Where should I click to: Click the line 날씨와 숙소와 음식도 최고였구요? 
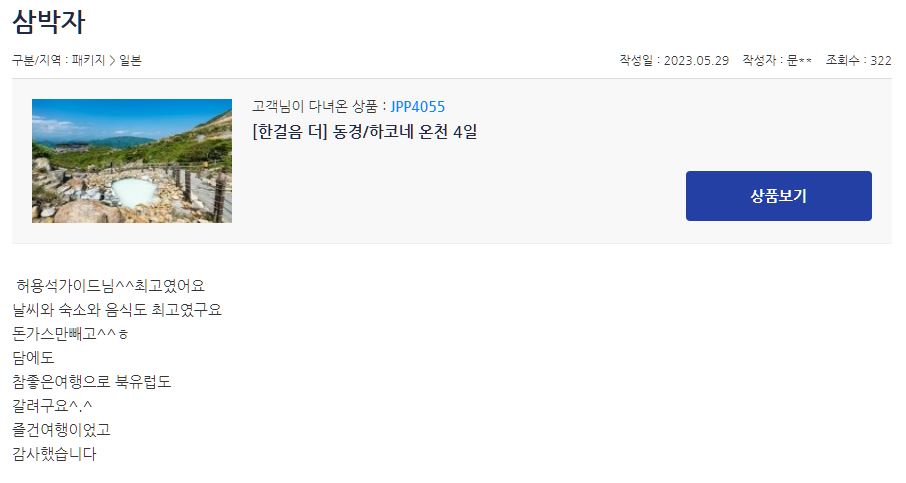(117, 310)
